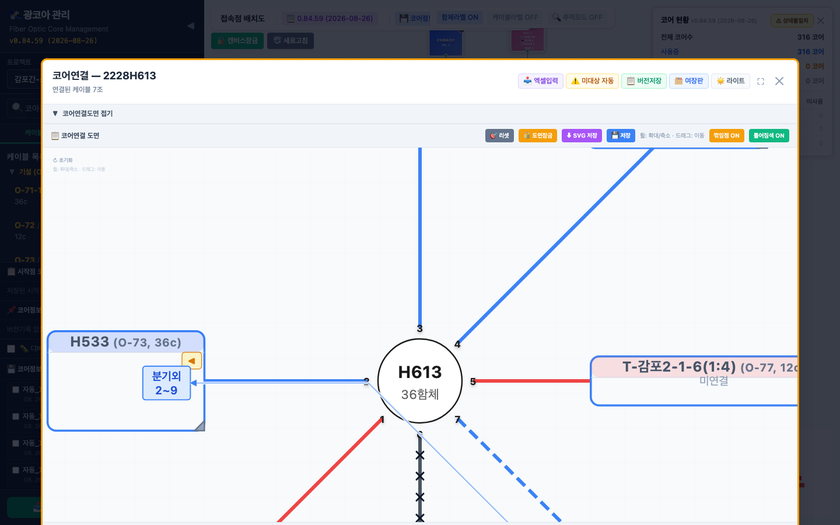Collapse the 코어연결도면 접기 section
The height and width of the screenshot is (525, 840).
click(82, 114)
